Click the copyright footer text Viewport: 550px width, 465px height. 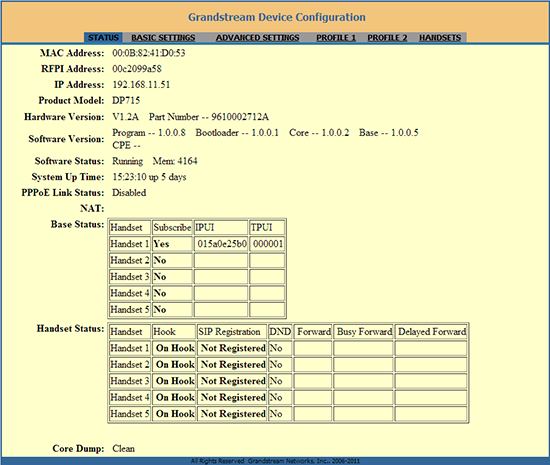point(275,461)
